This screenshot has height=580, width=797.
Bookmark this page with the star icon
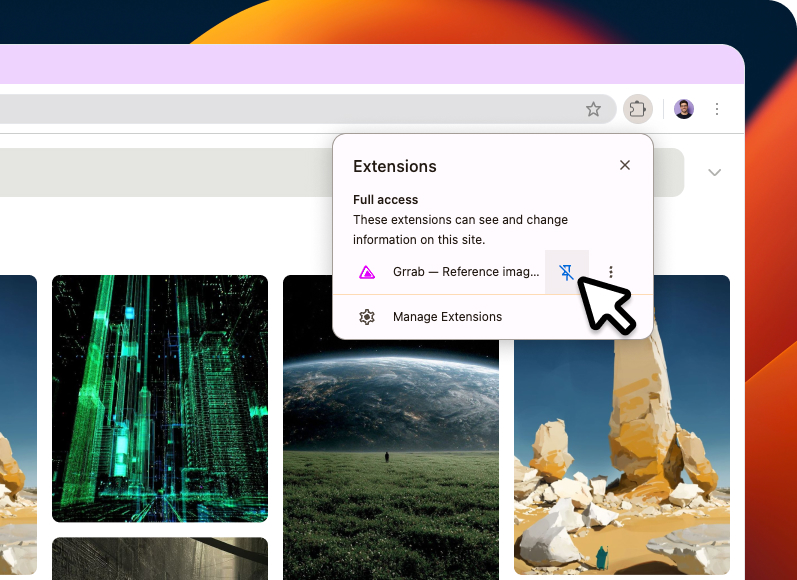pos(593,109)
